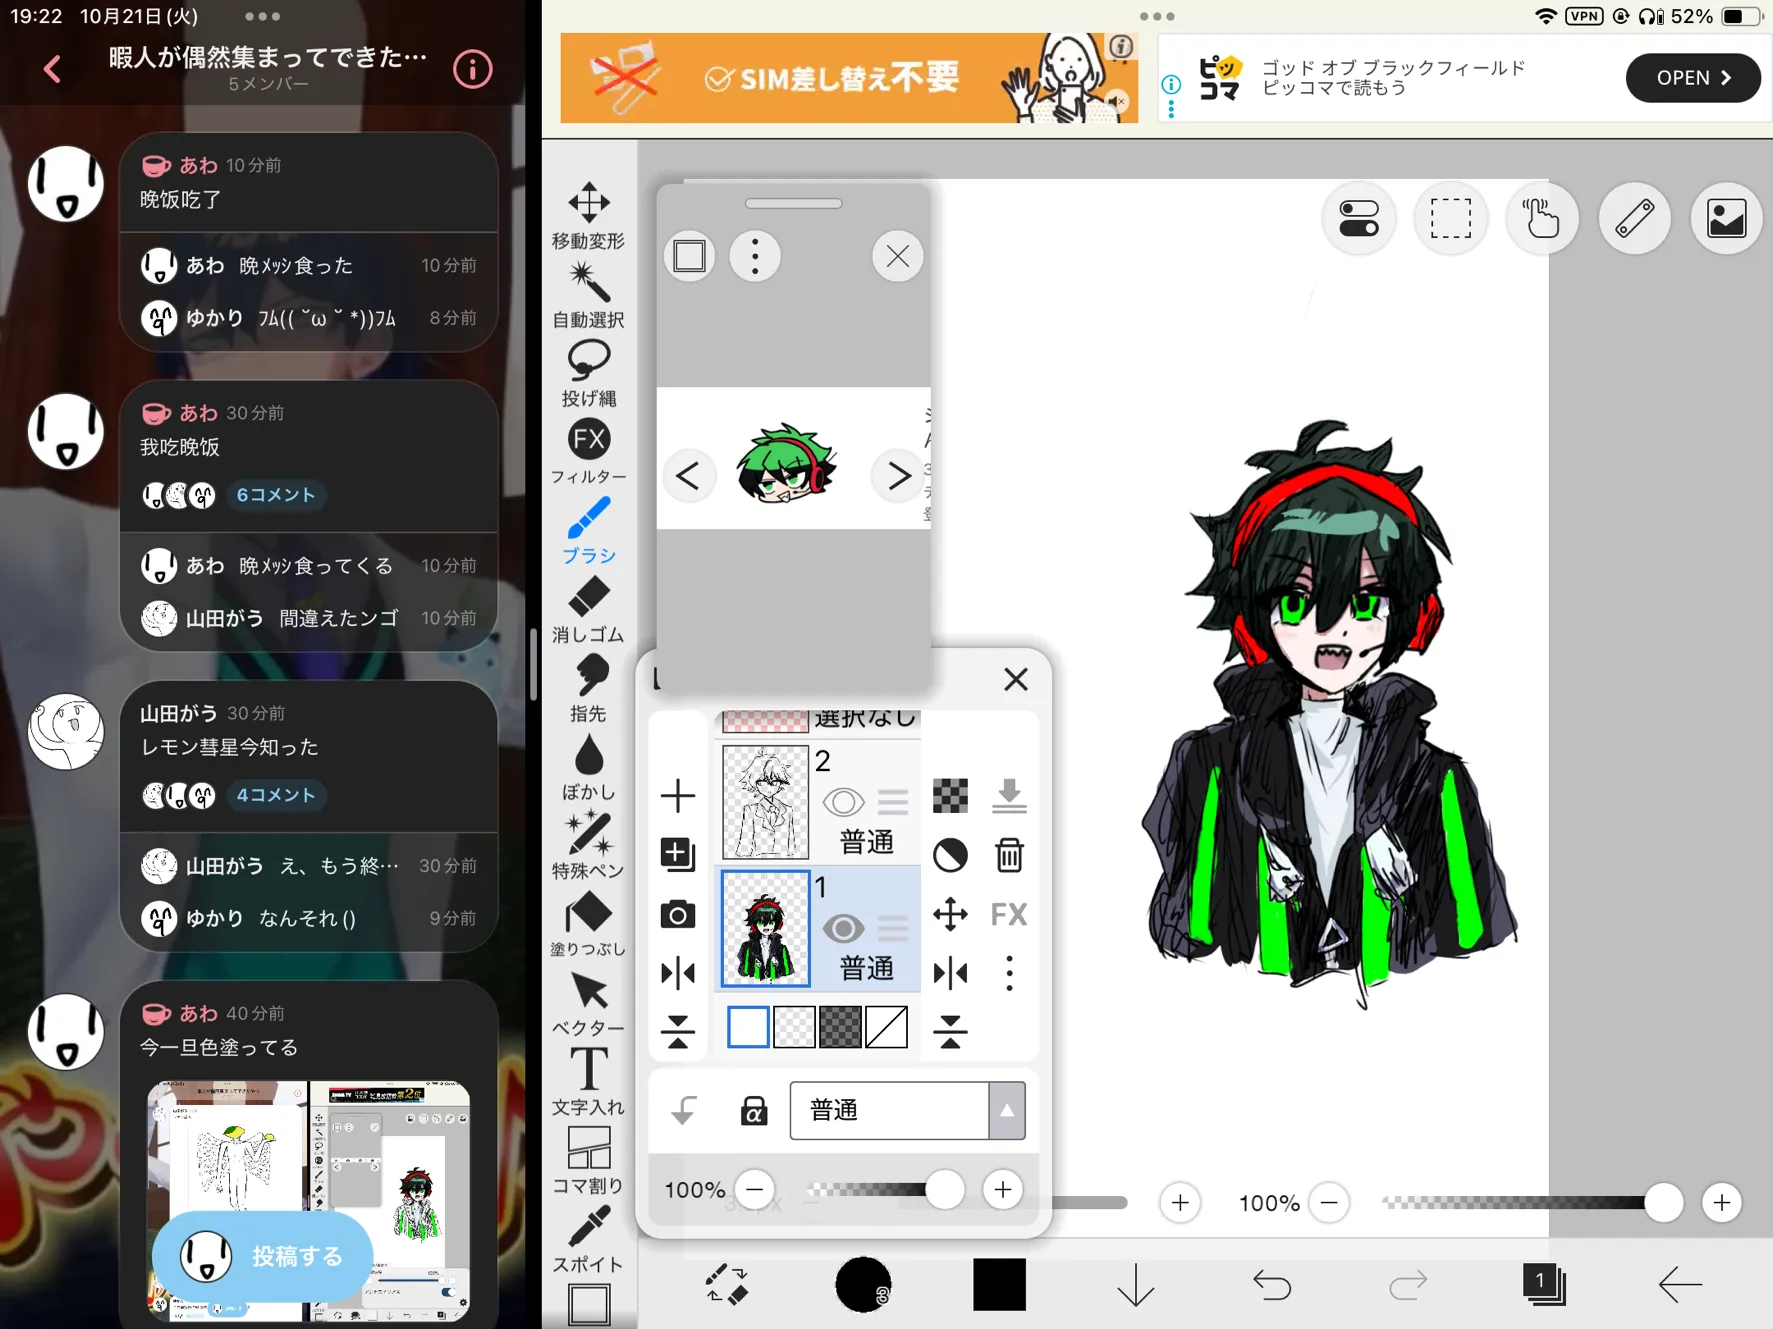
Task: Go back with the red chevron in chat
Action: [53, 69]
